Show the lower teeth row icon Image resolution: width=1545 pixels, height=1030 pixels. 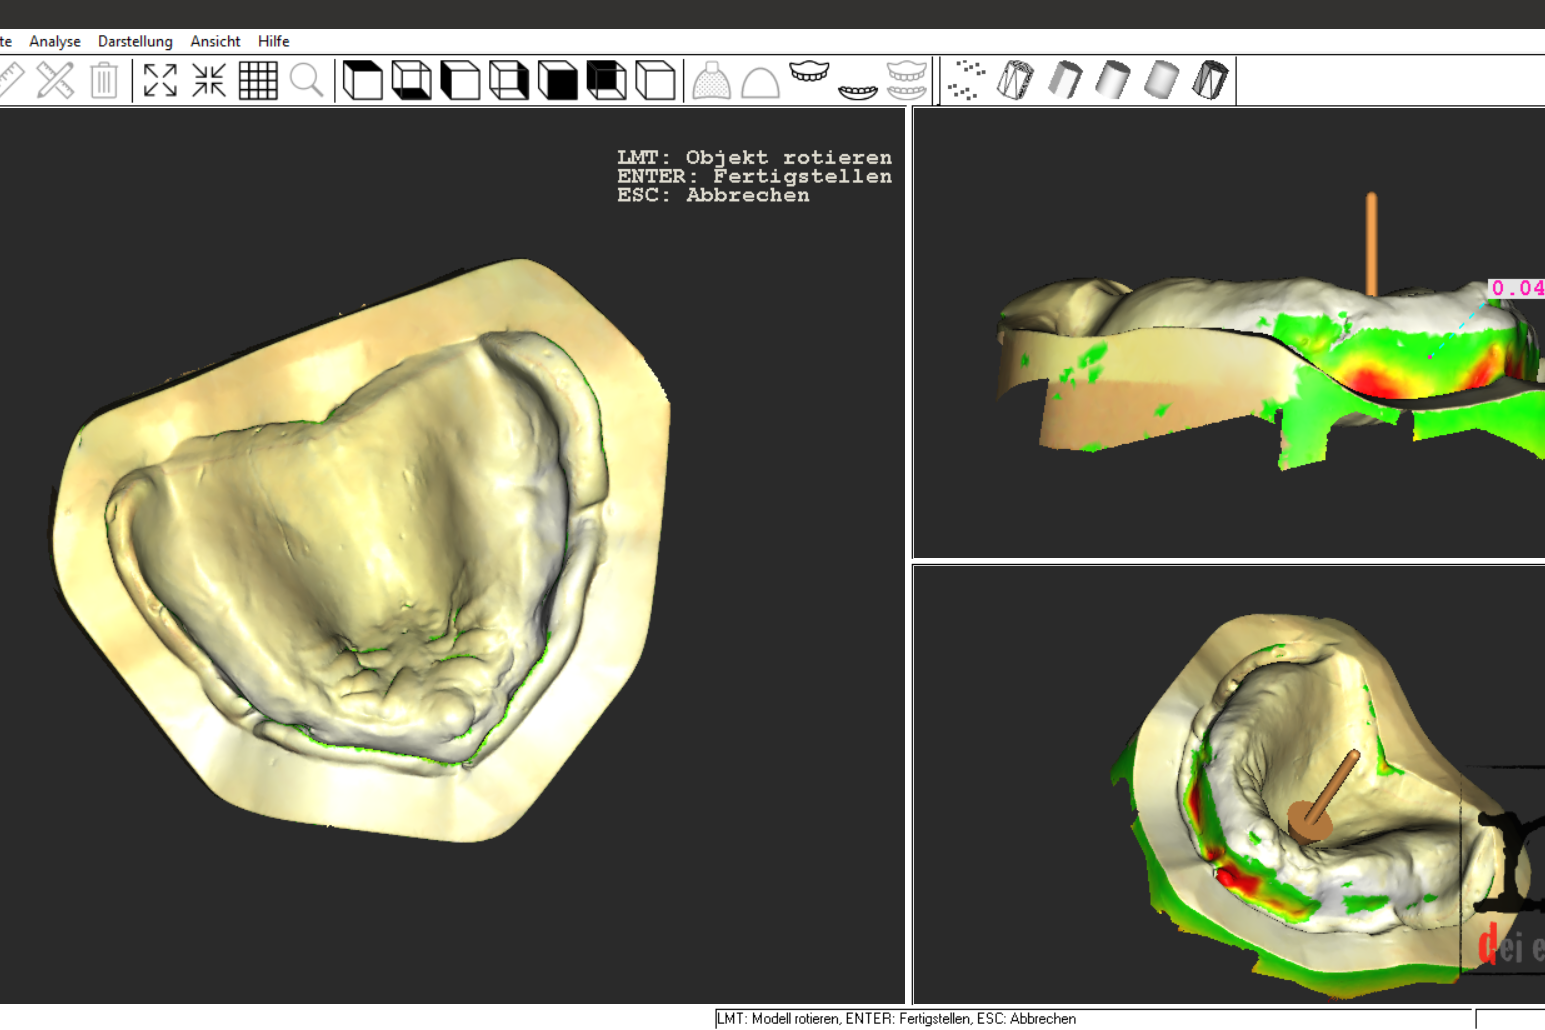point(858,92)
